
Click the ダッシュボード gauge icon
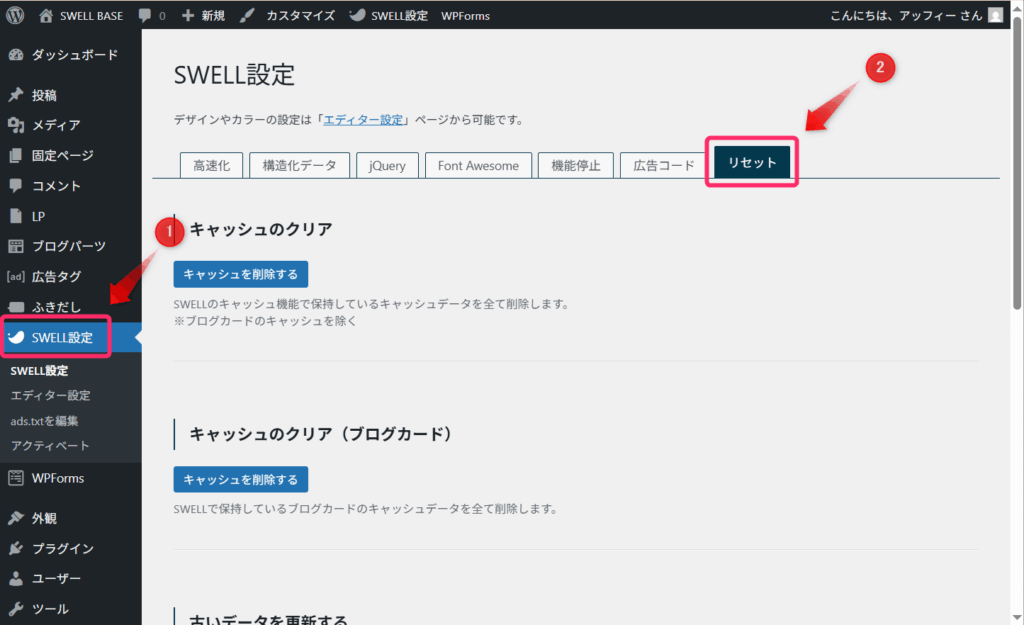[x=16, y=55]
